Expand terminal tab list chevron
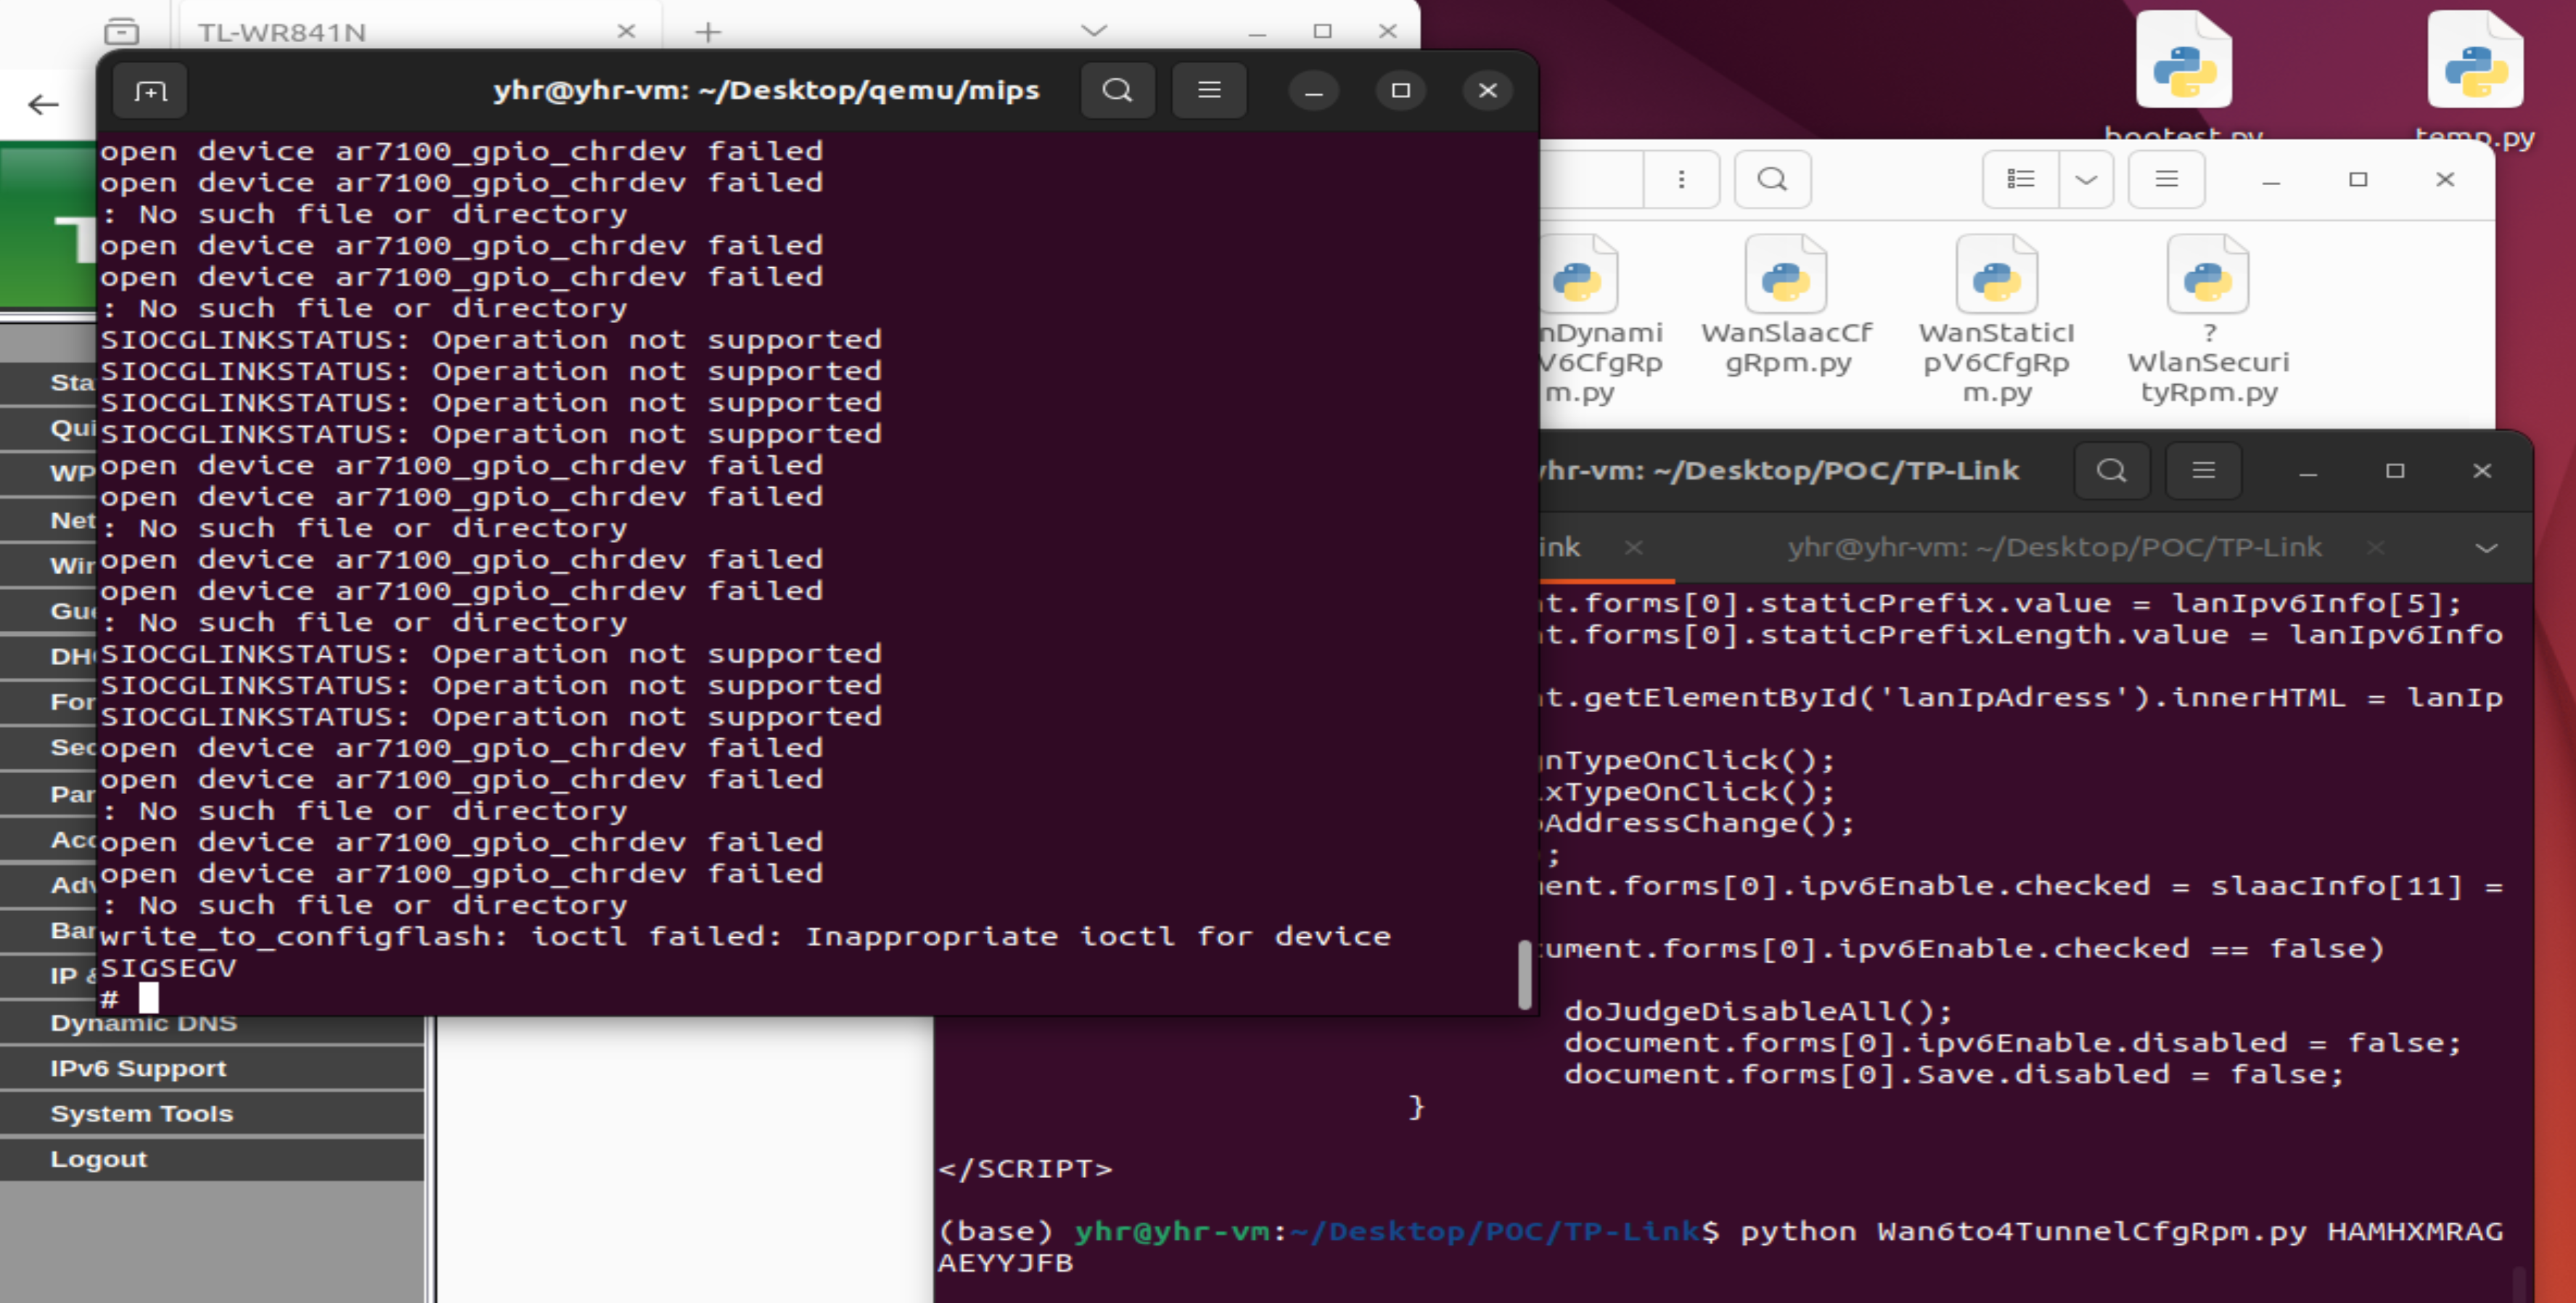The height and width of the screenshot is (1303, 2576). tap(2486, 548)
